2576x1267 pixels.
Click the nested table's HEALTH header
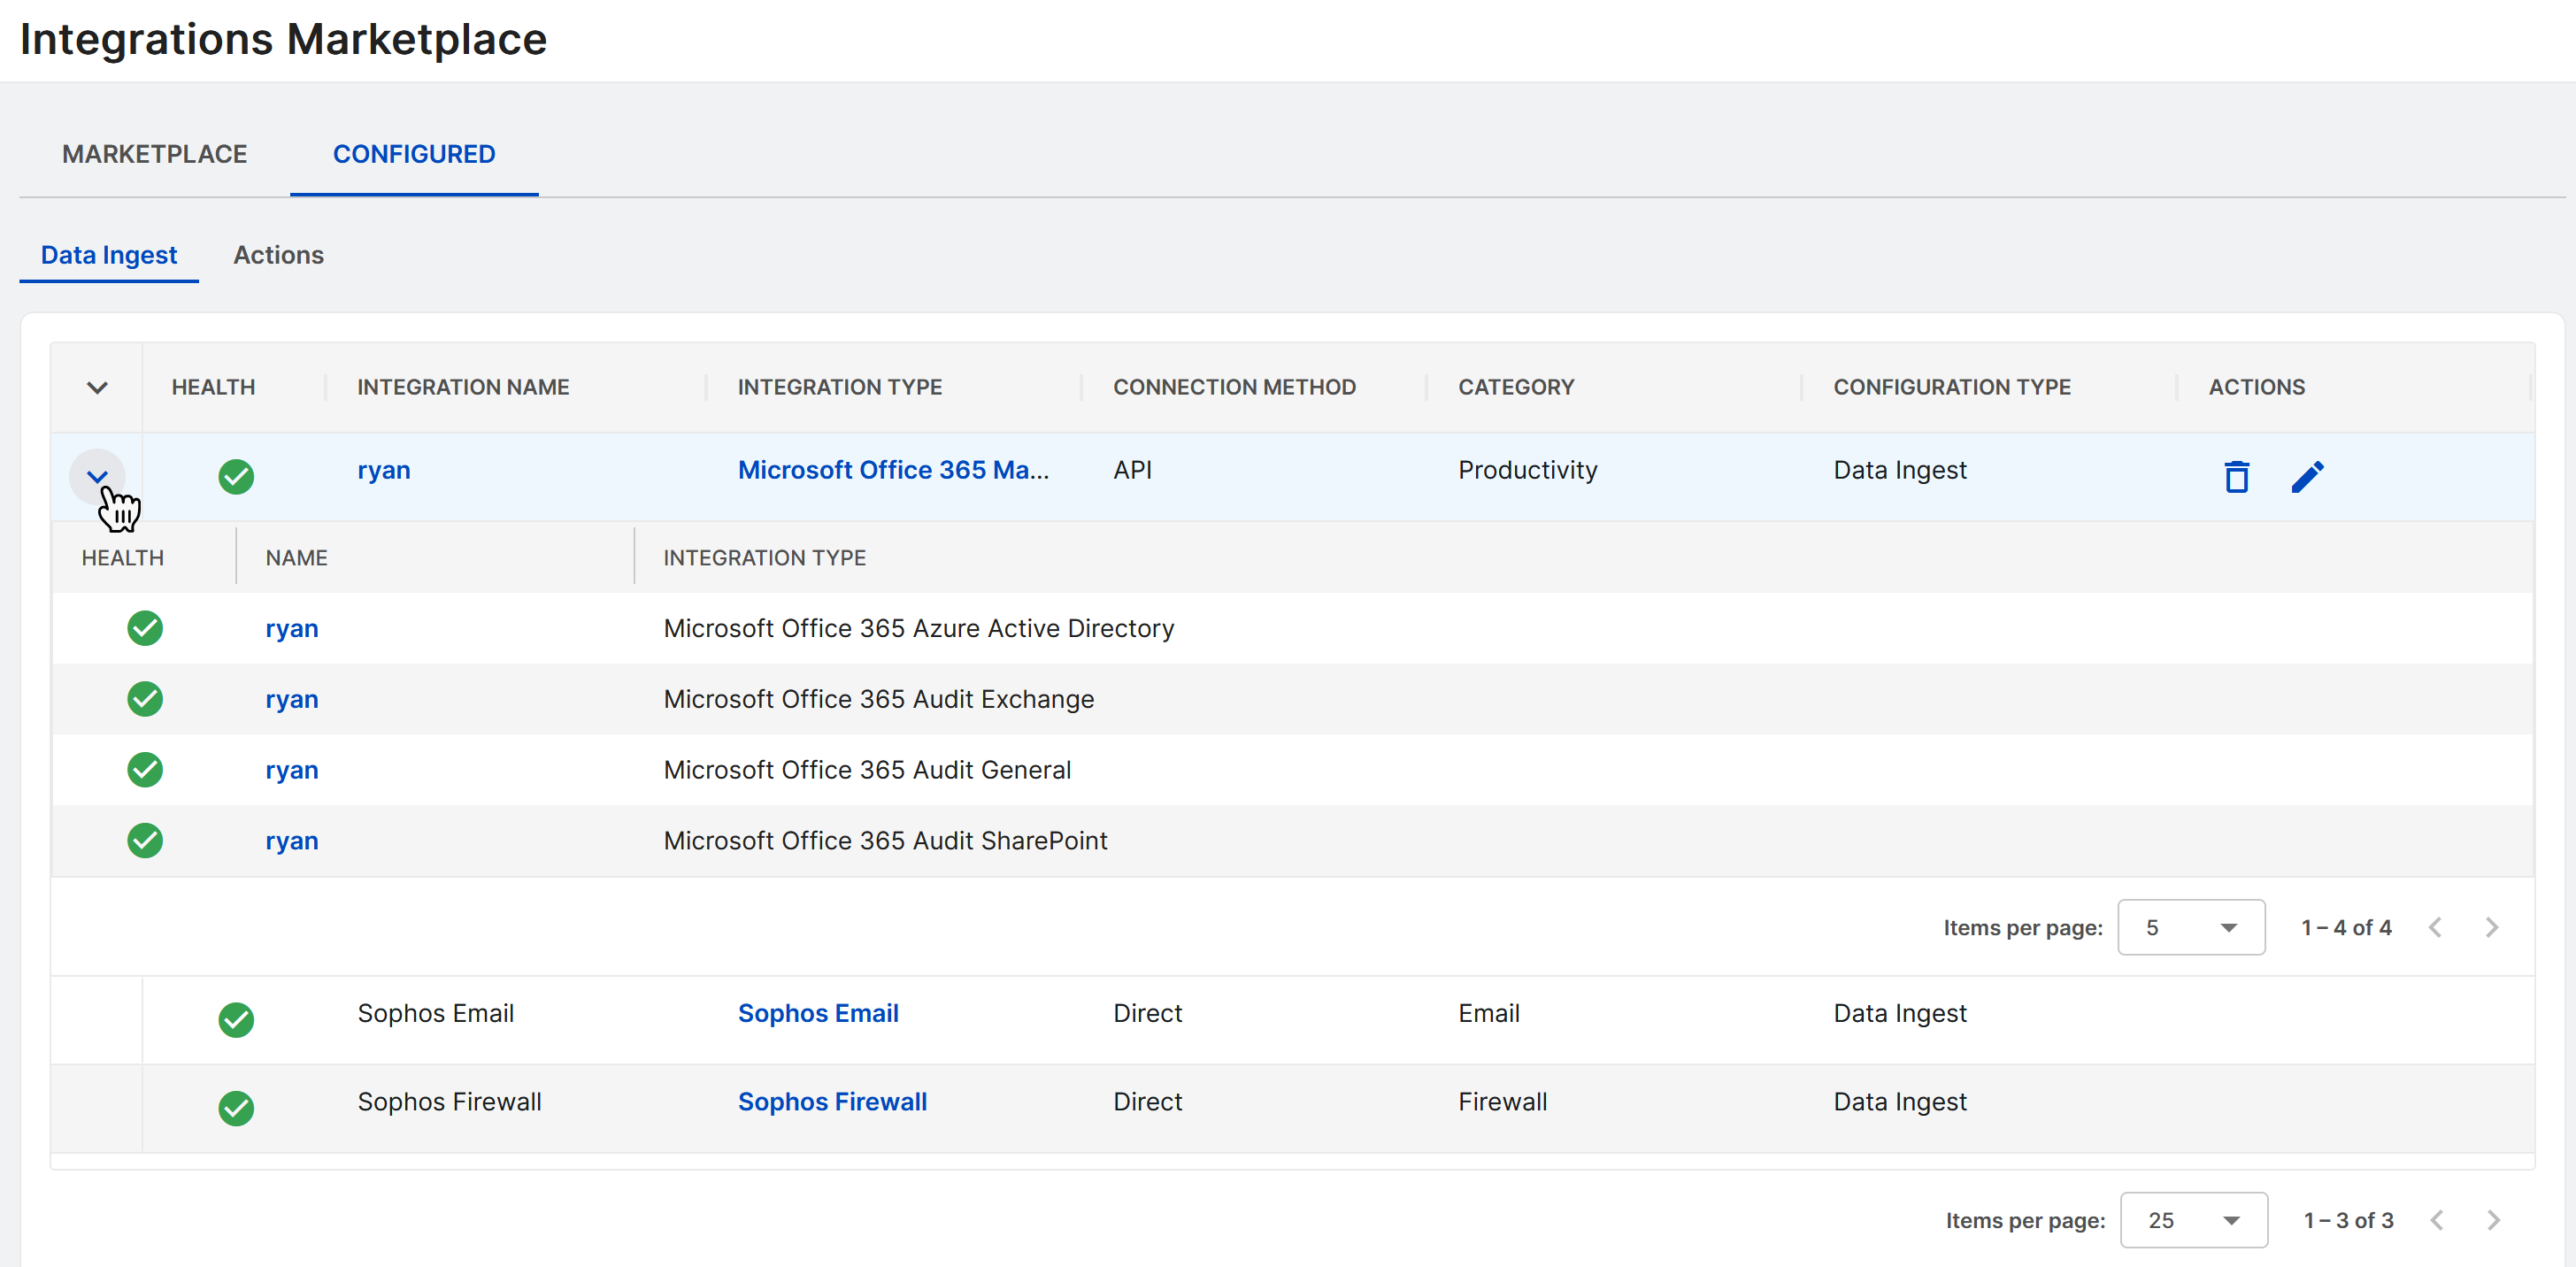(x=123, y=558)
